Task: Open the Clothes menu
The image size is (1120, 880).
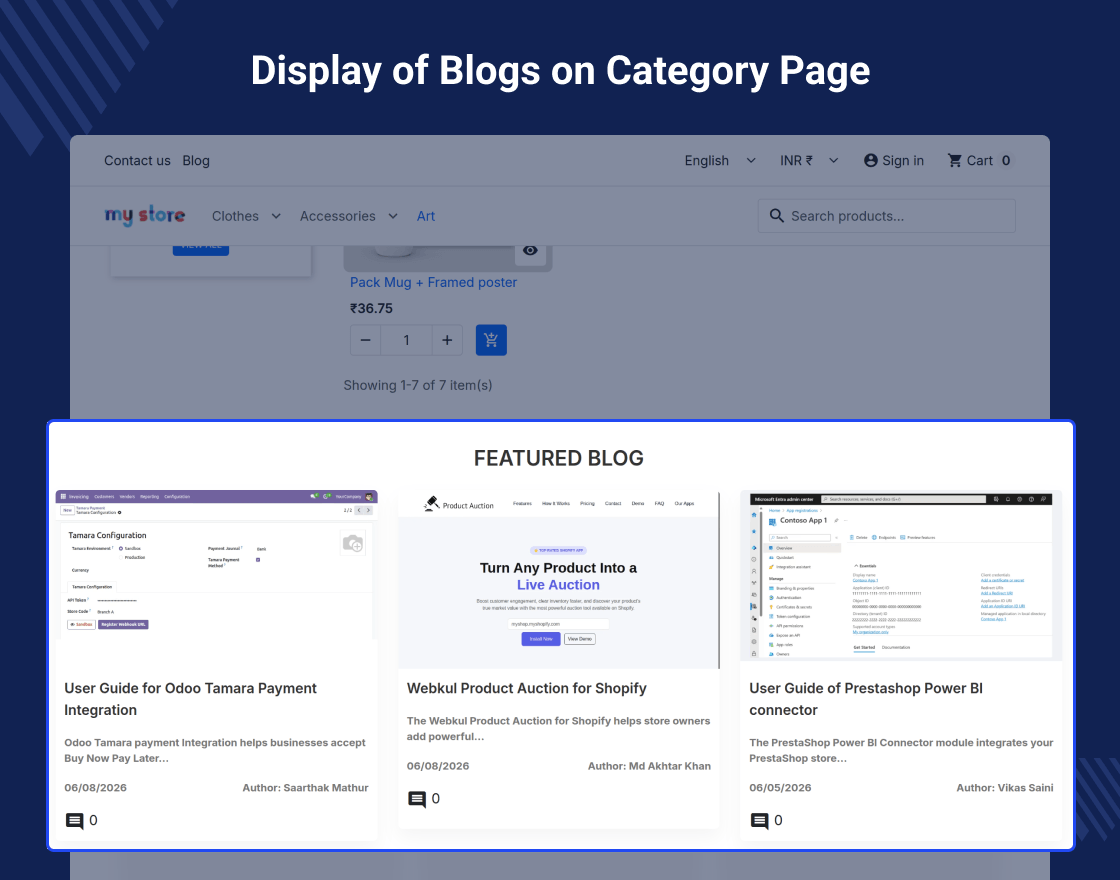Action: (x=235, y=216)
